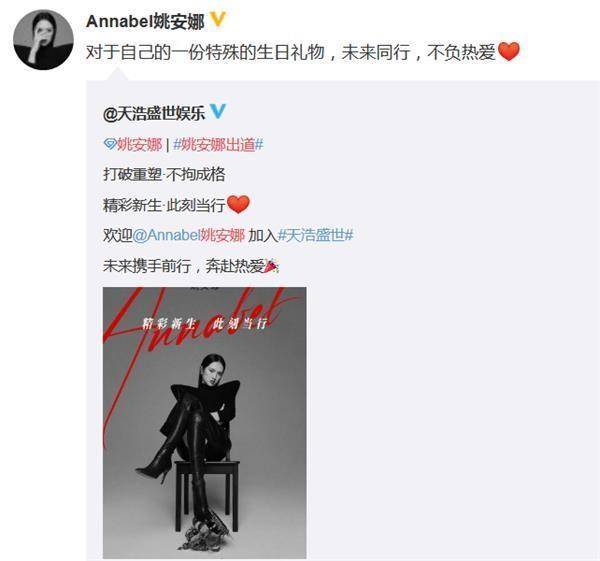Click the gold V verification badge
Screen dimensions: 600x561
[217, 20]
